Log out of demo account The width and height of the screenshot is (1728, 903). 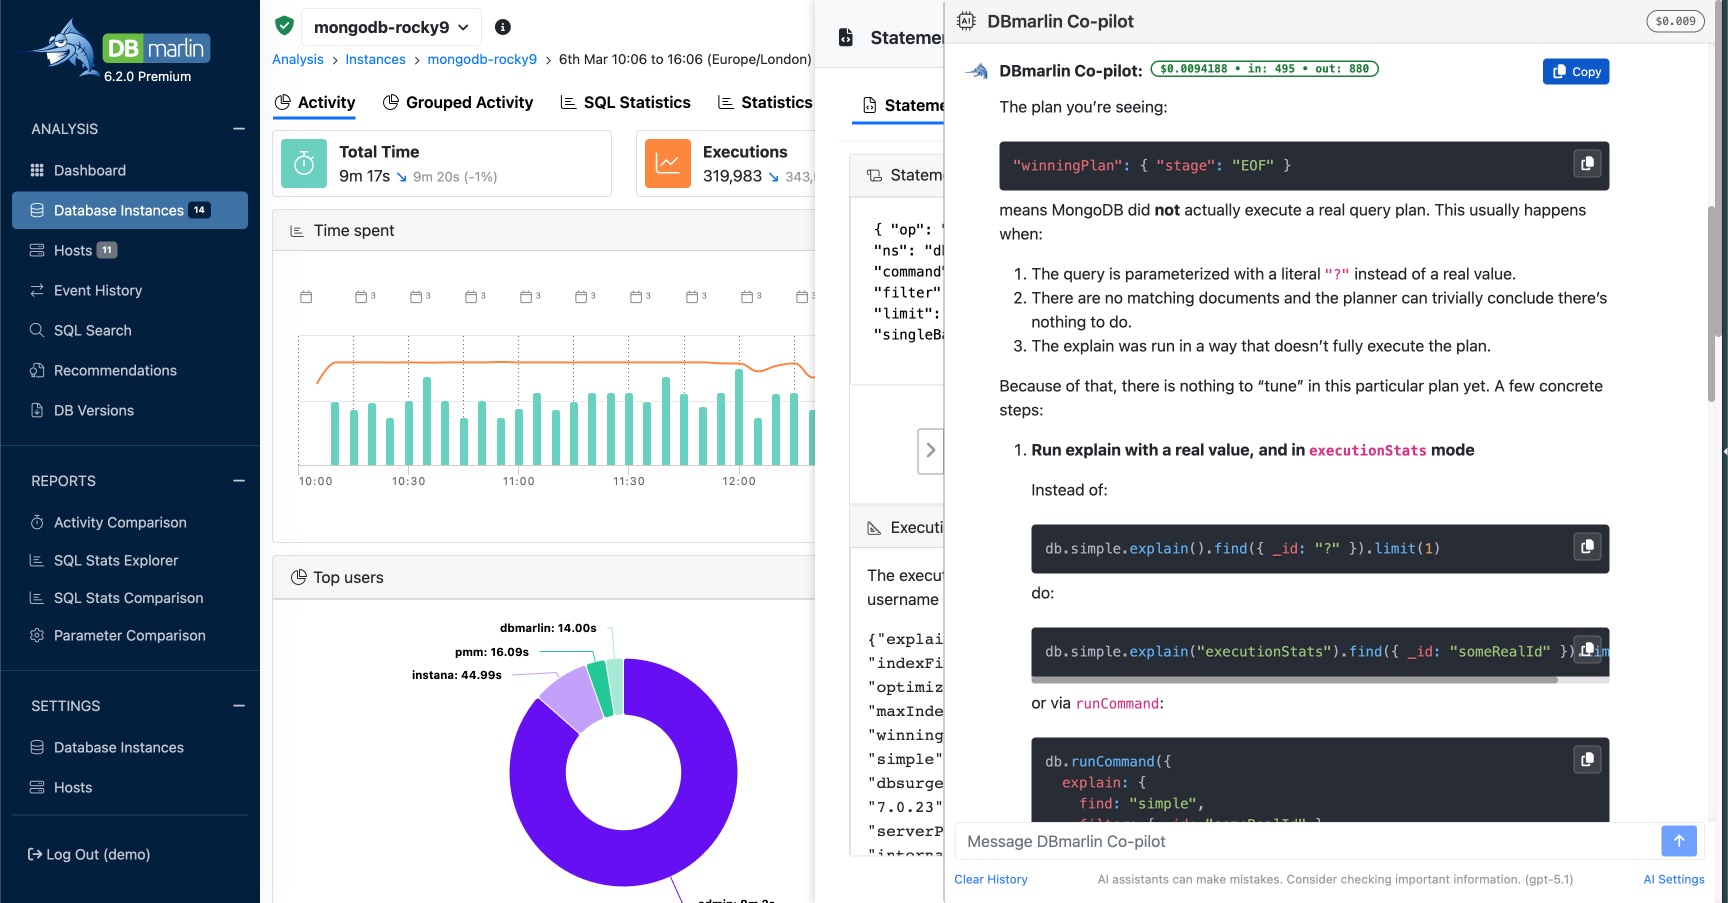pos(89,854)
